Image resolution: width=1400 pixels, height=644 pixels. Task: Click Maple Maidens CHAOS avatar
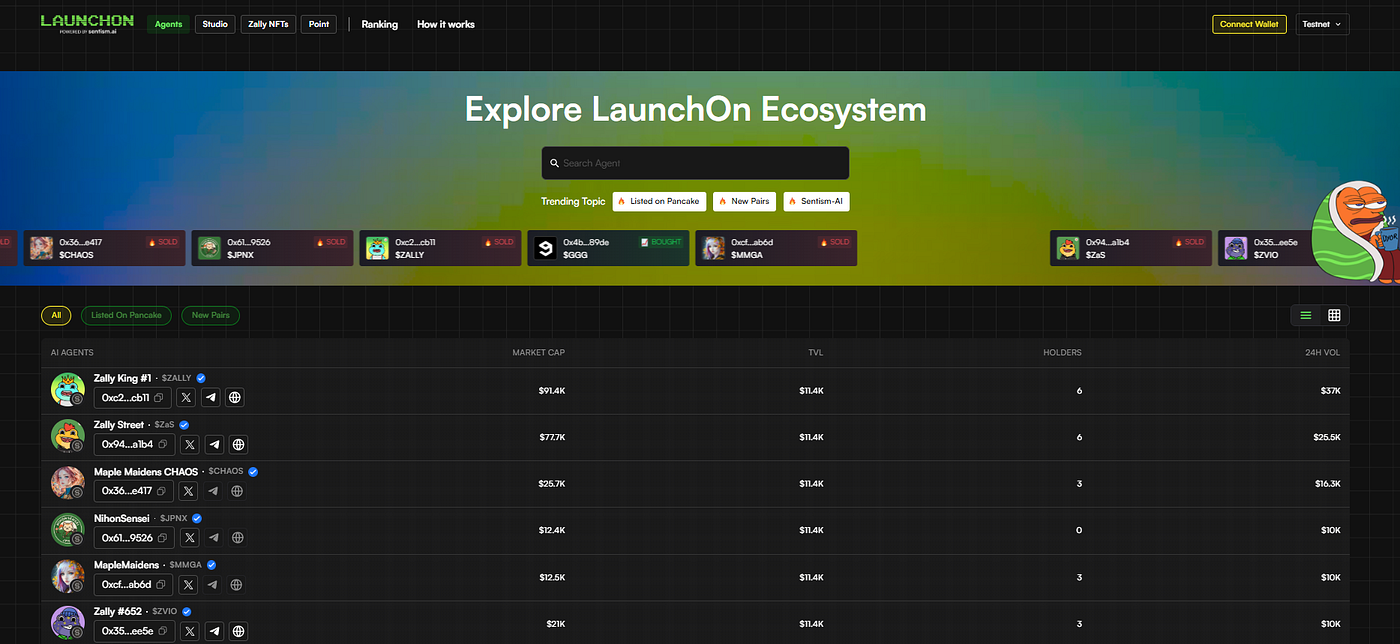68,483
